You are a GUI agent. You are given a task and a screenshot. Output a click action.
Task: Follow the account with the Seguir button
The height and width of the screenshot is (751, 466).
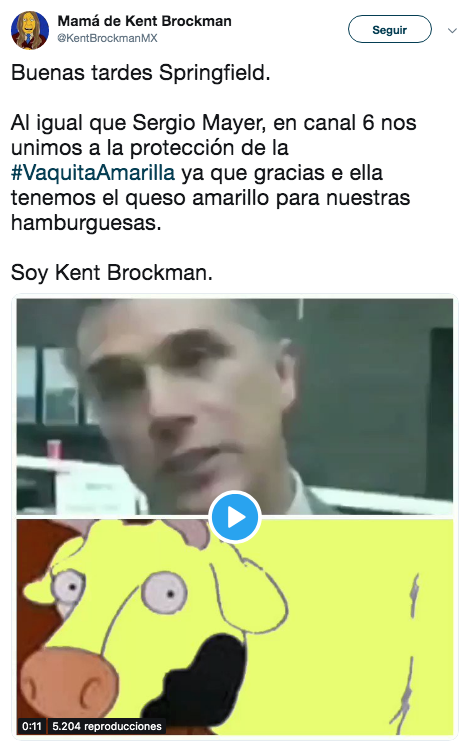389,29
